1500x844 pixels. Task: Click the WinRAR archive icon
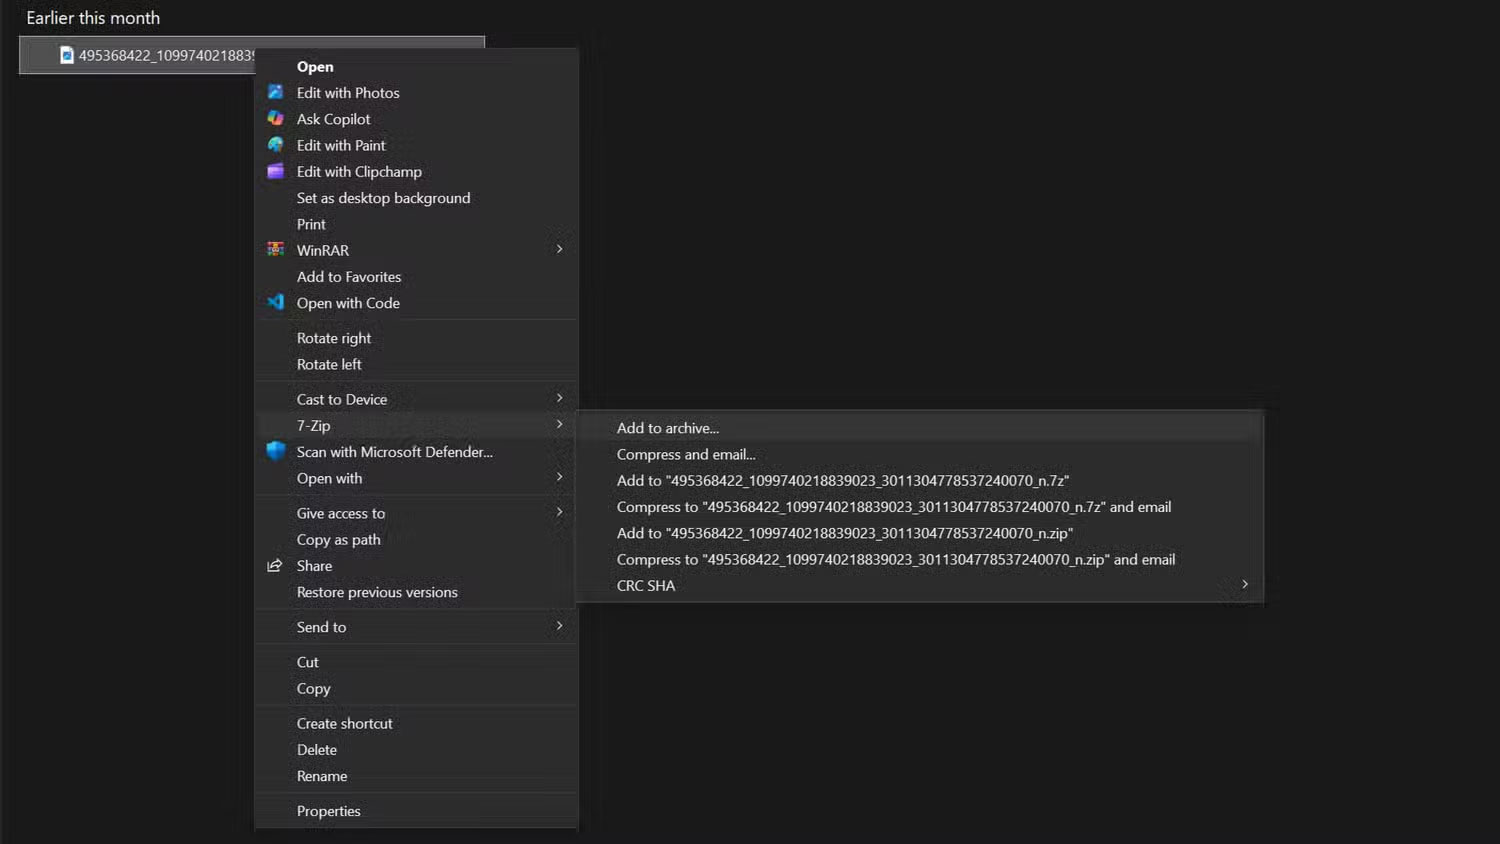275,249
